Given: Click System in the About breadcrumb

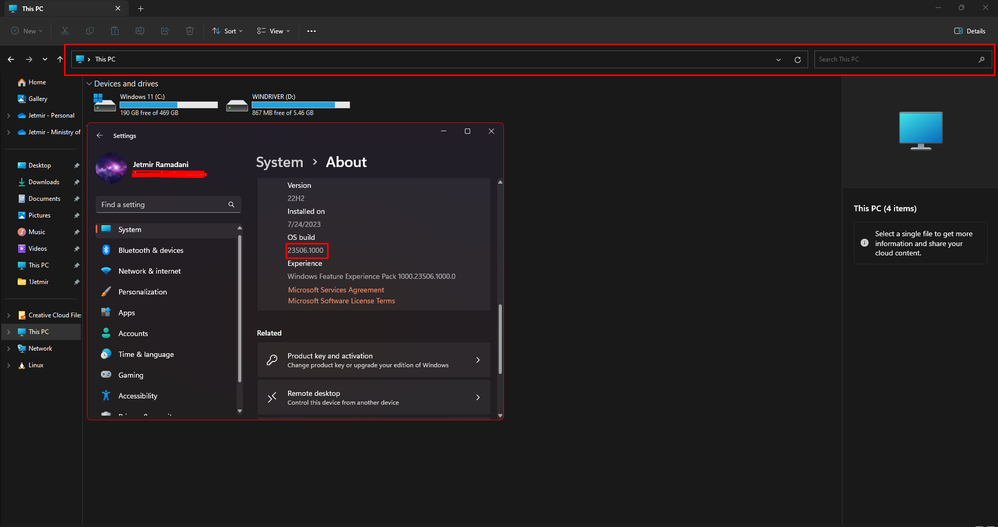Looking at the screenshot, I should click(x=279, y=162).
